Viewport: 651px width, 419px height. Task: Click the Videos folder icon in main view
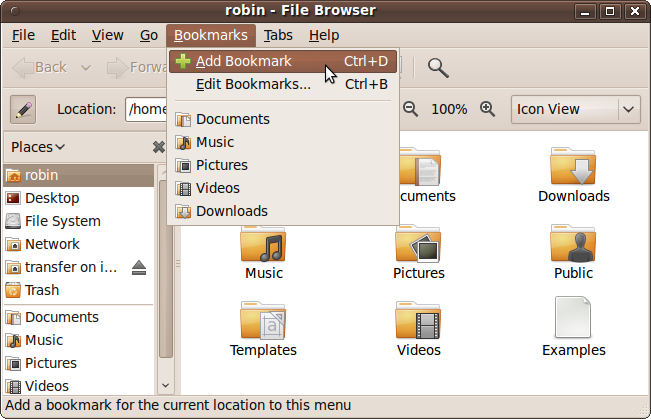tap(418, 321)
